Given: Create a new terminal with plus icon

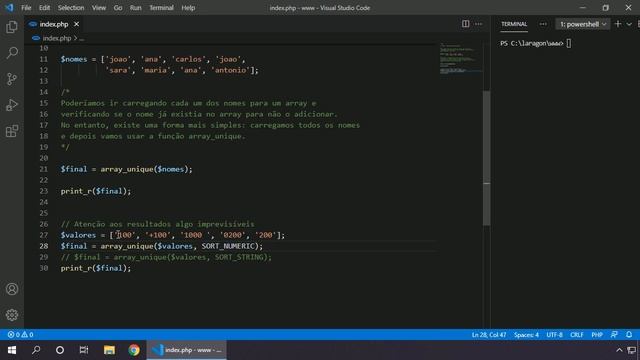Looking at the screenshot, I should (618, 24).
